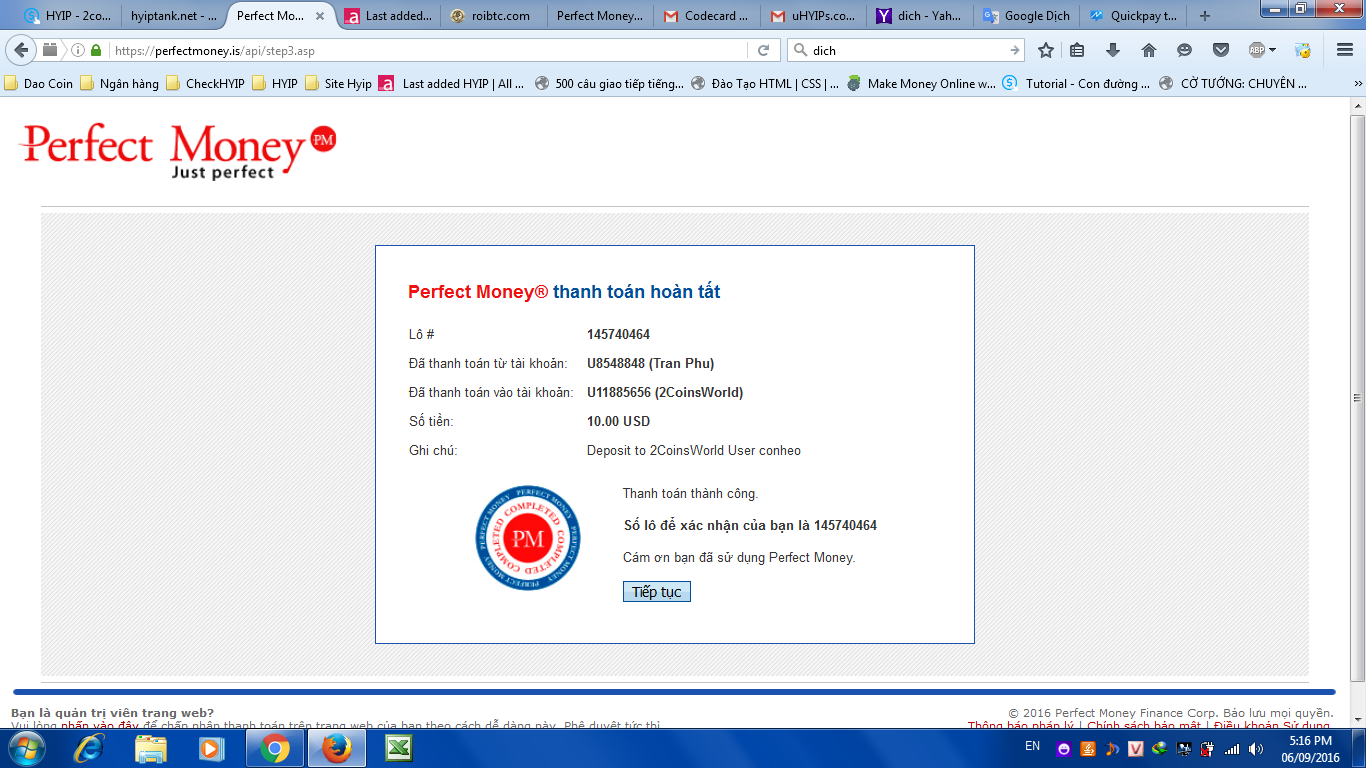Show site information via the 'i' icon
Viewport: 1366px width, 768px height.
(77, 50)
